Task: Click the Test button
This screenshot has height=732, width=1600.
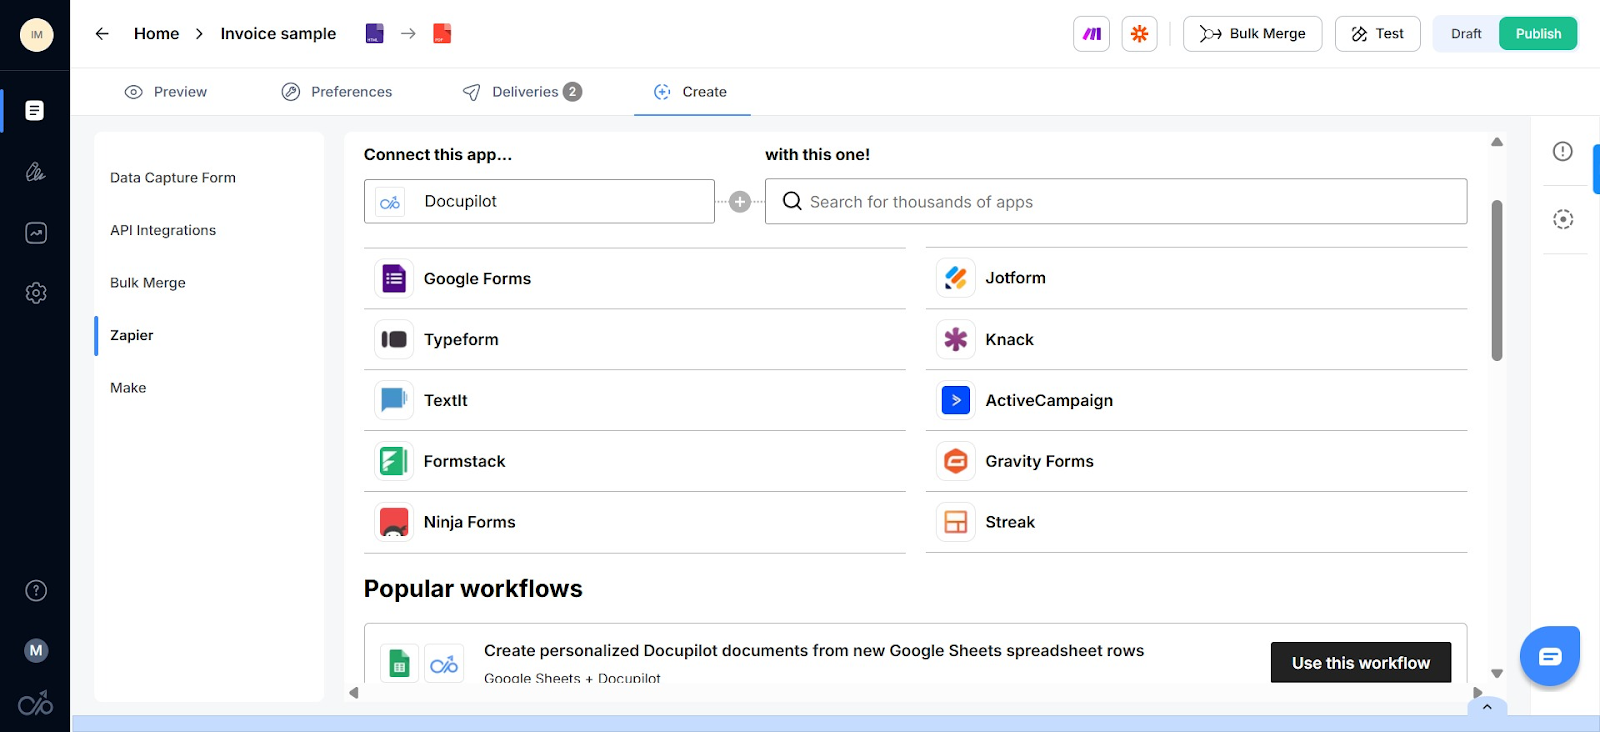Action: tap(1377, 34)
